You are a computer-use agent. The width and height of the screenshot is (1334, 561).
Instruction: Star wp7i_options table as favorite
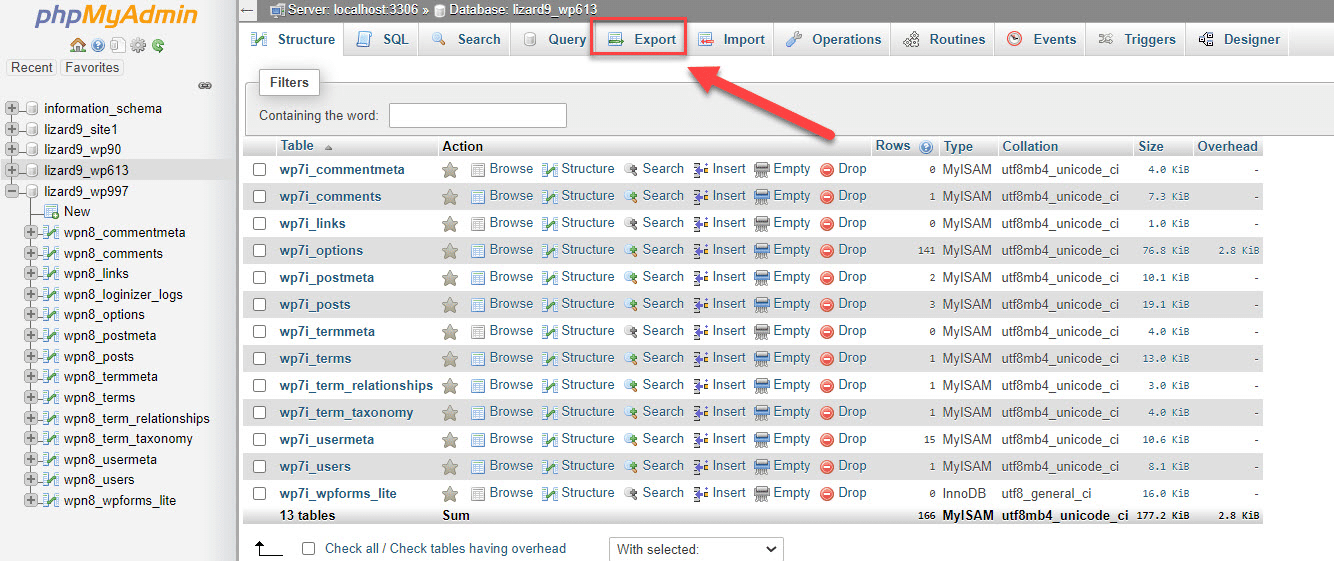coord(450,251)
